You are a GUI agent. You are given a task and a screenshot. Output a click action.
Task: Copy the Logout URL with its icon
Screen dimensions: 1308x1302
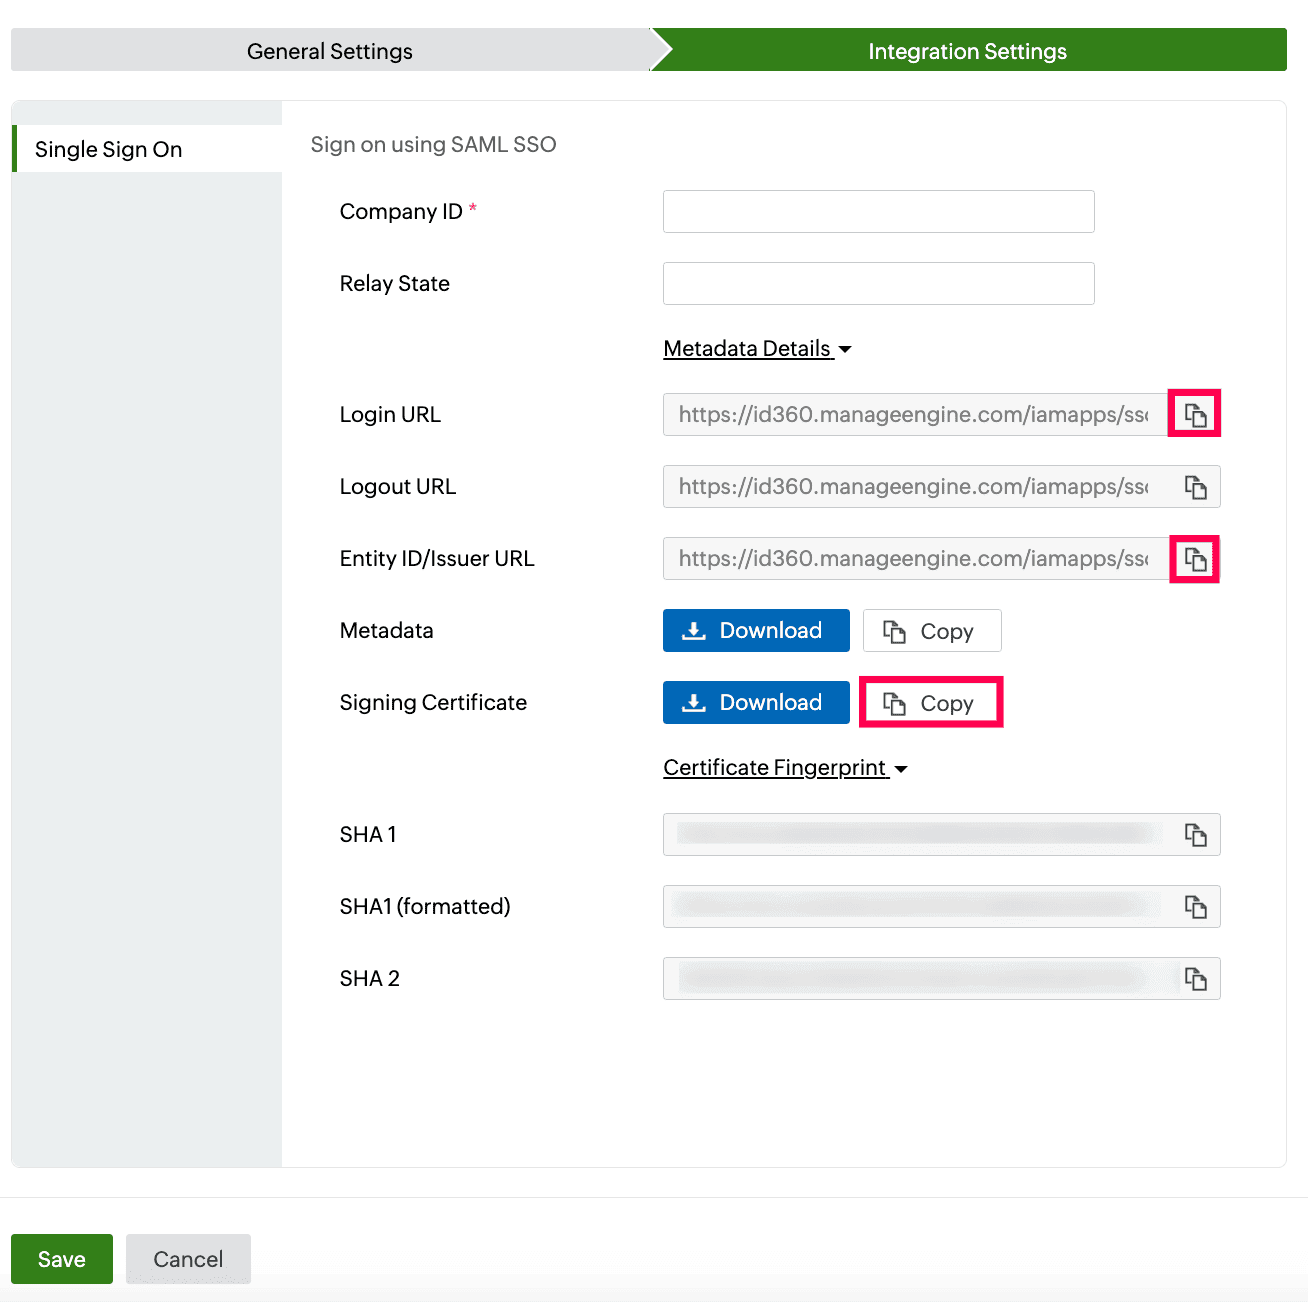point(1195,487)
